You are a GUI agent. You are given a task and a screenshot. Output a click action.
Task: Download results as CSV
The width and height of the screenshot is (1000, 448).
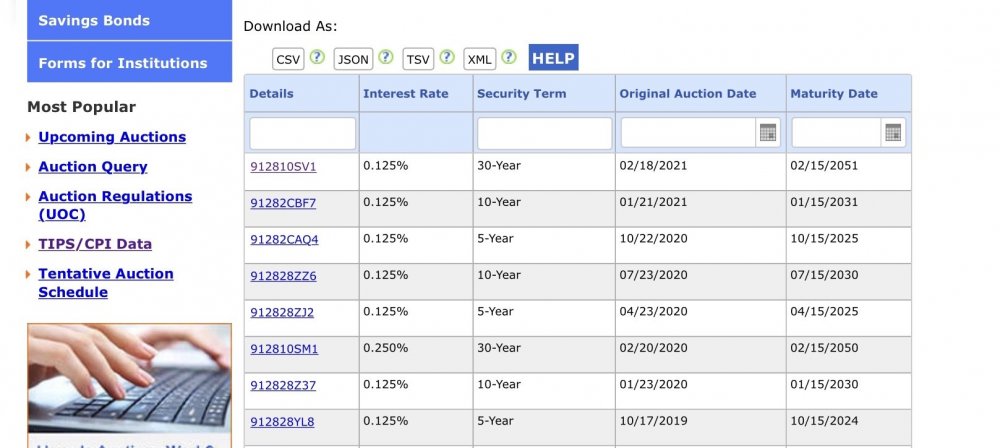point(289,59)
